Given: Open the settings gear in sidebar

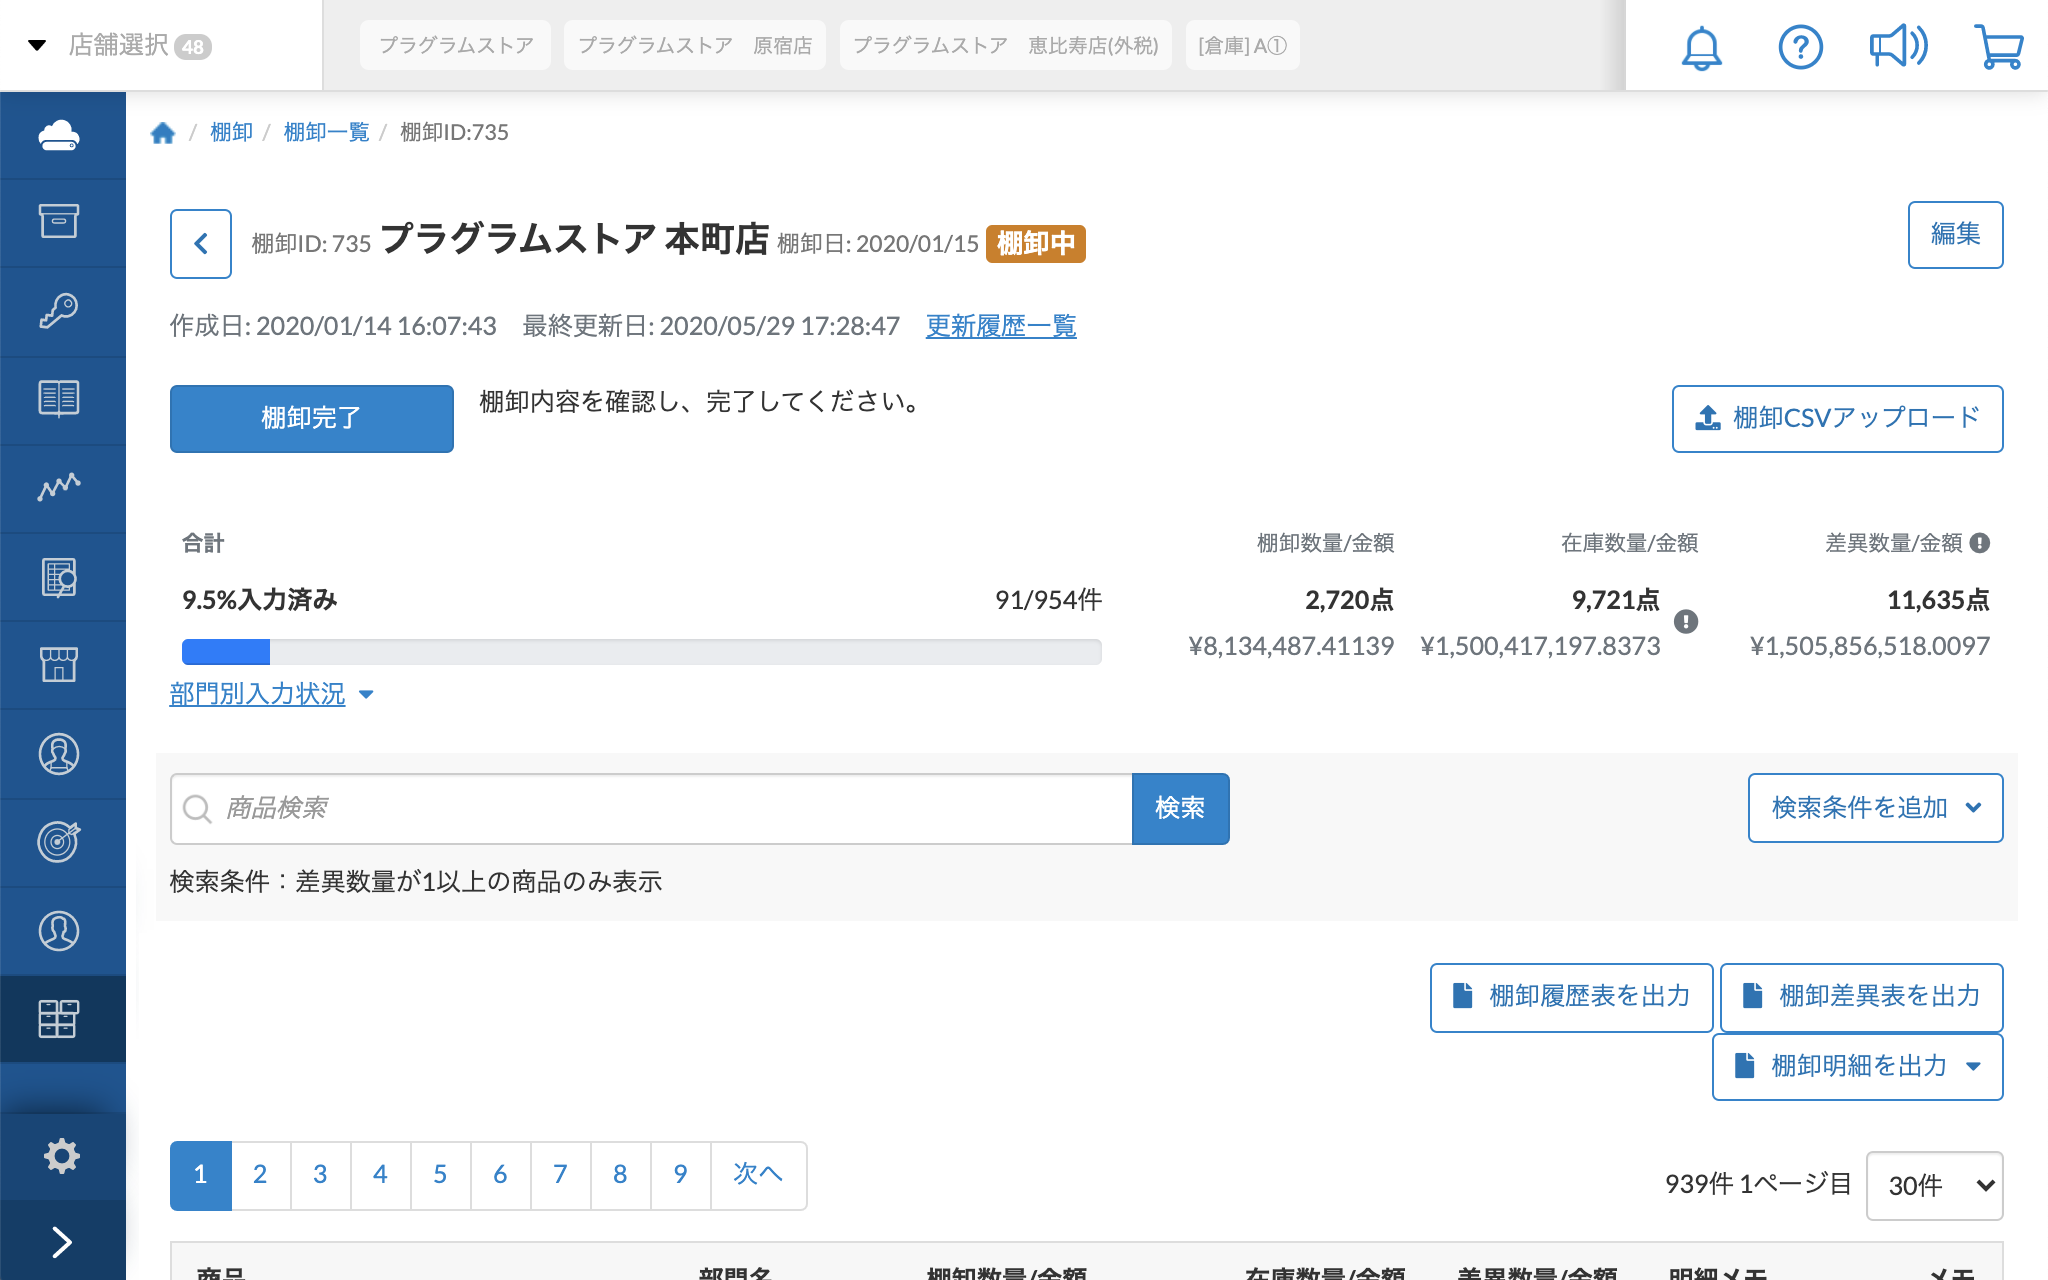Looking at the screenshot, I should click(x=62, y=1156).
